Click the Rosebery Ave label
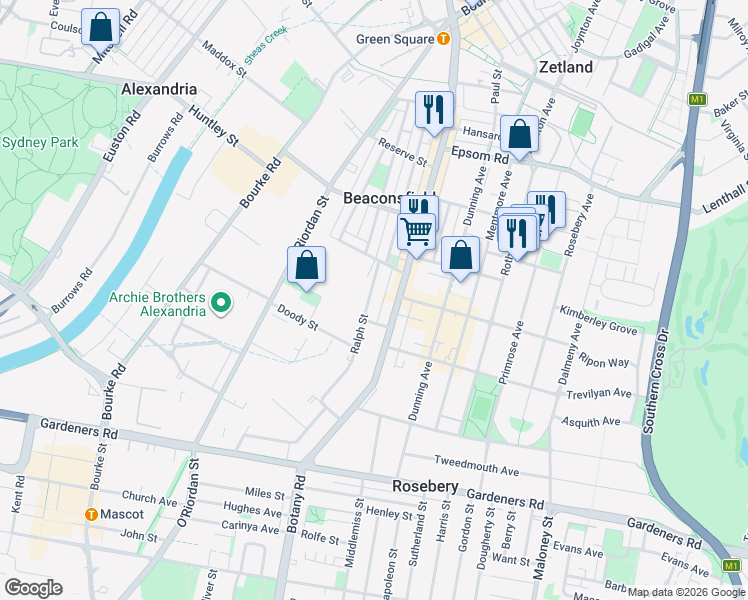Screen dimensions: 748x600 pos(579,225)
